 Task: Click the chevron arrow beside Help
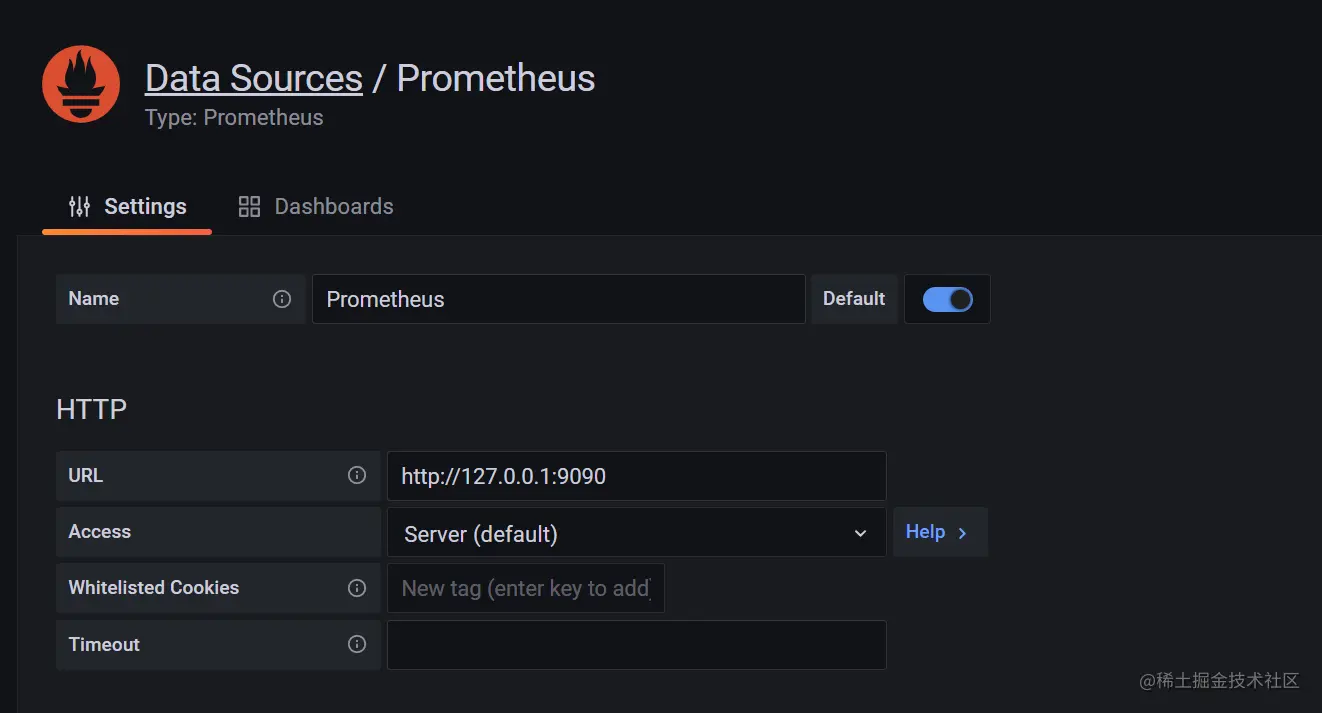click(x=962, y=533)
